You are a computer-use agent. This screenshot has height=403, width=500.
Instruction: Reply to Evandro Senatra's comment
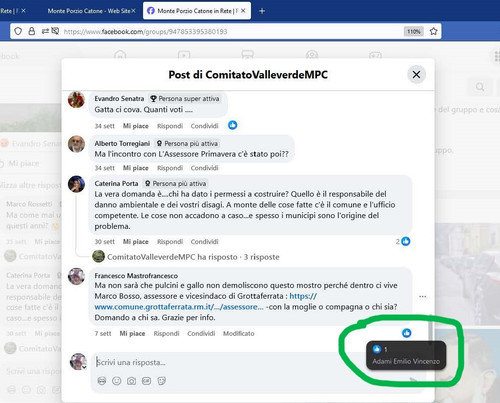tap(170, 126)
